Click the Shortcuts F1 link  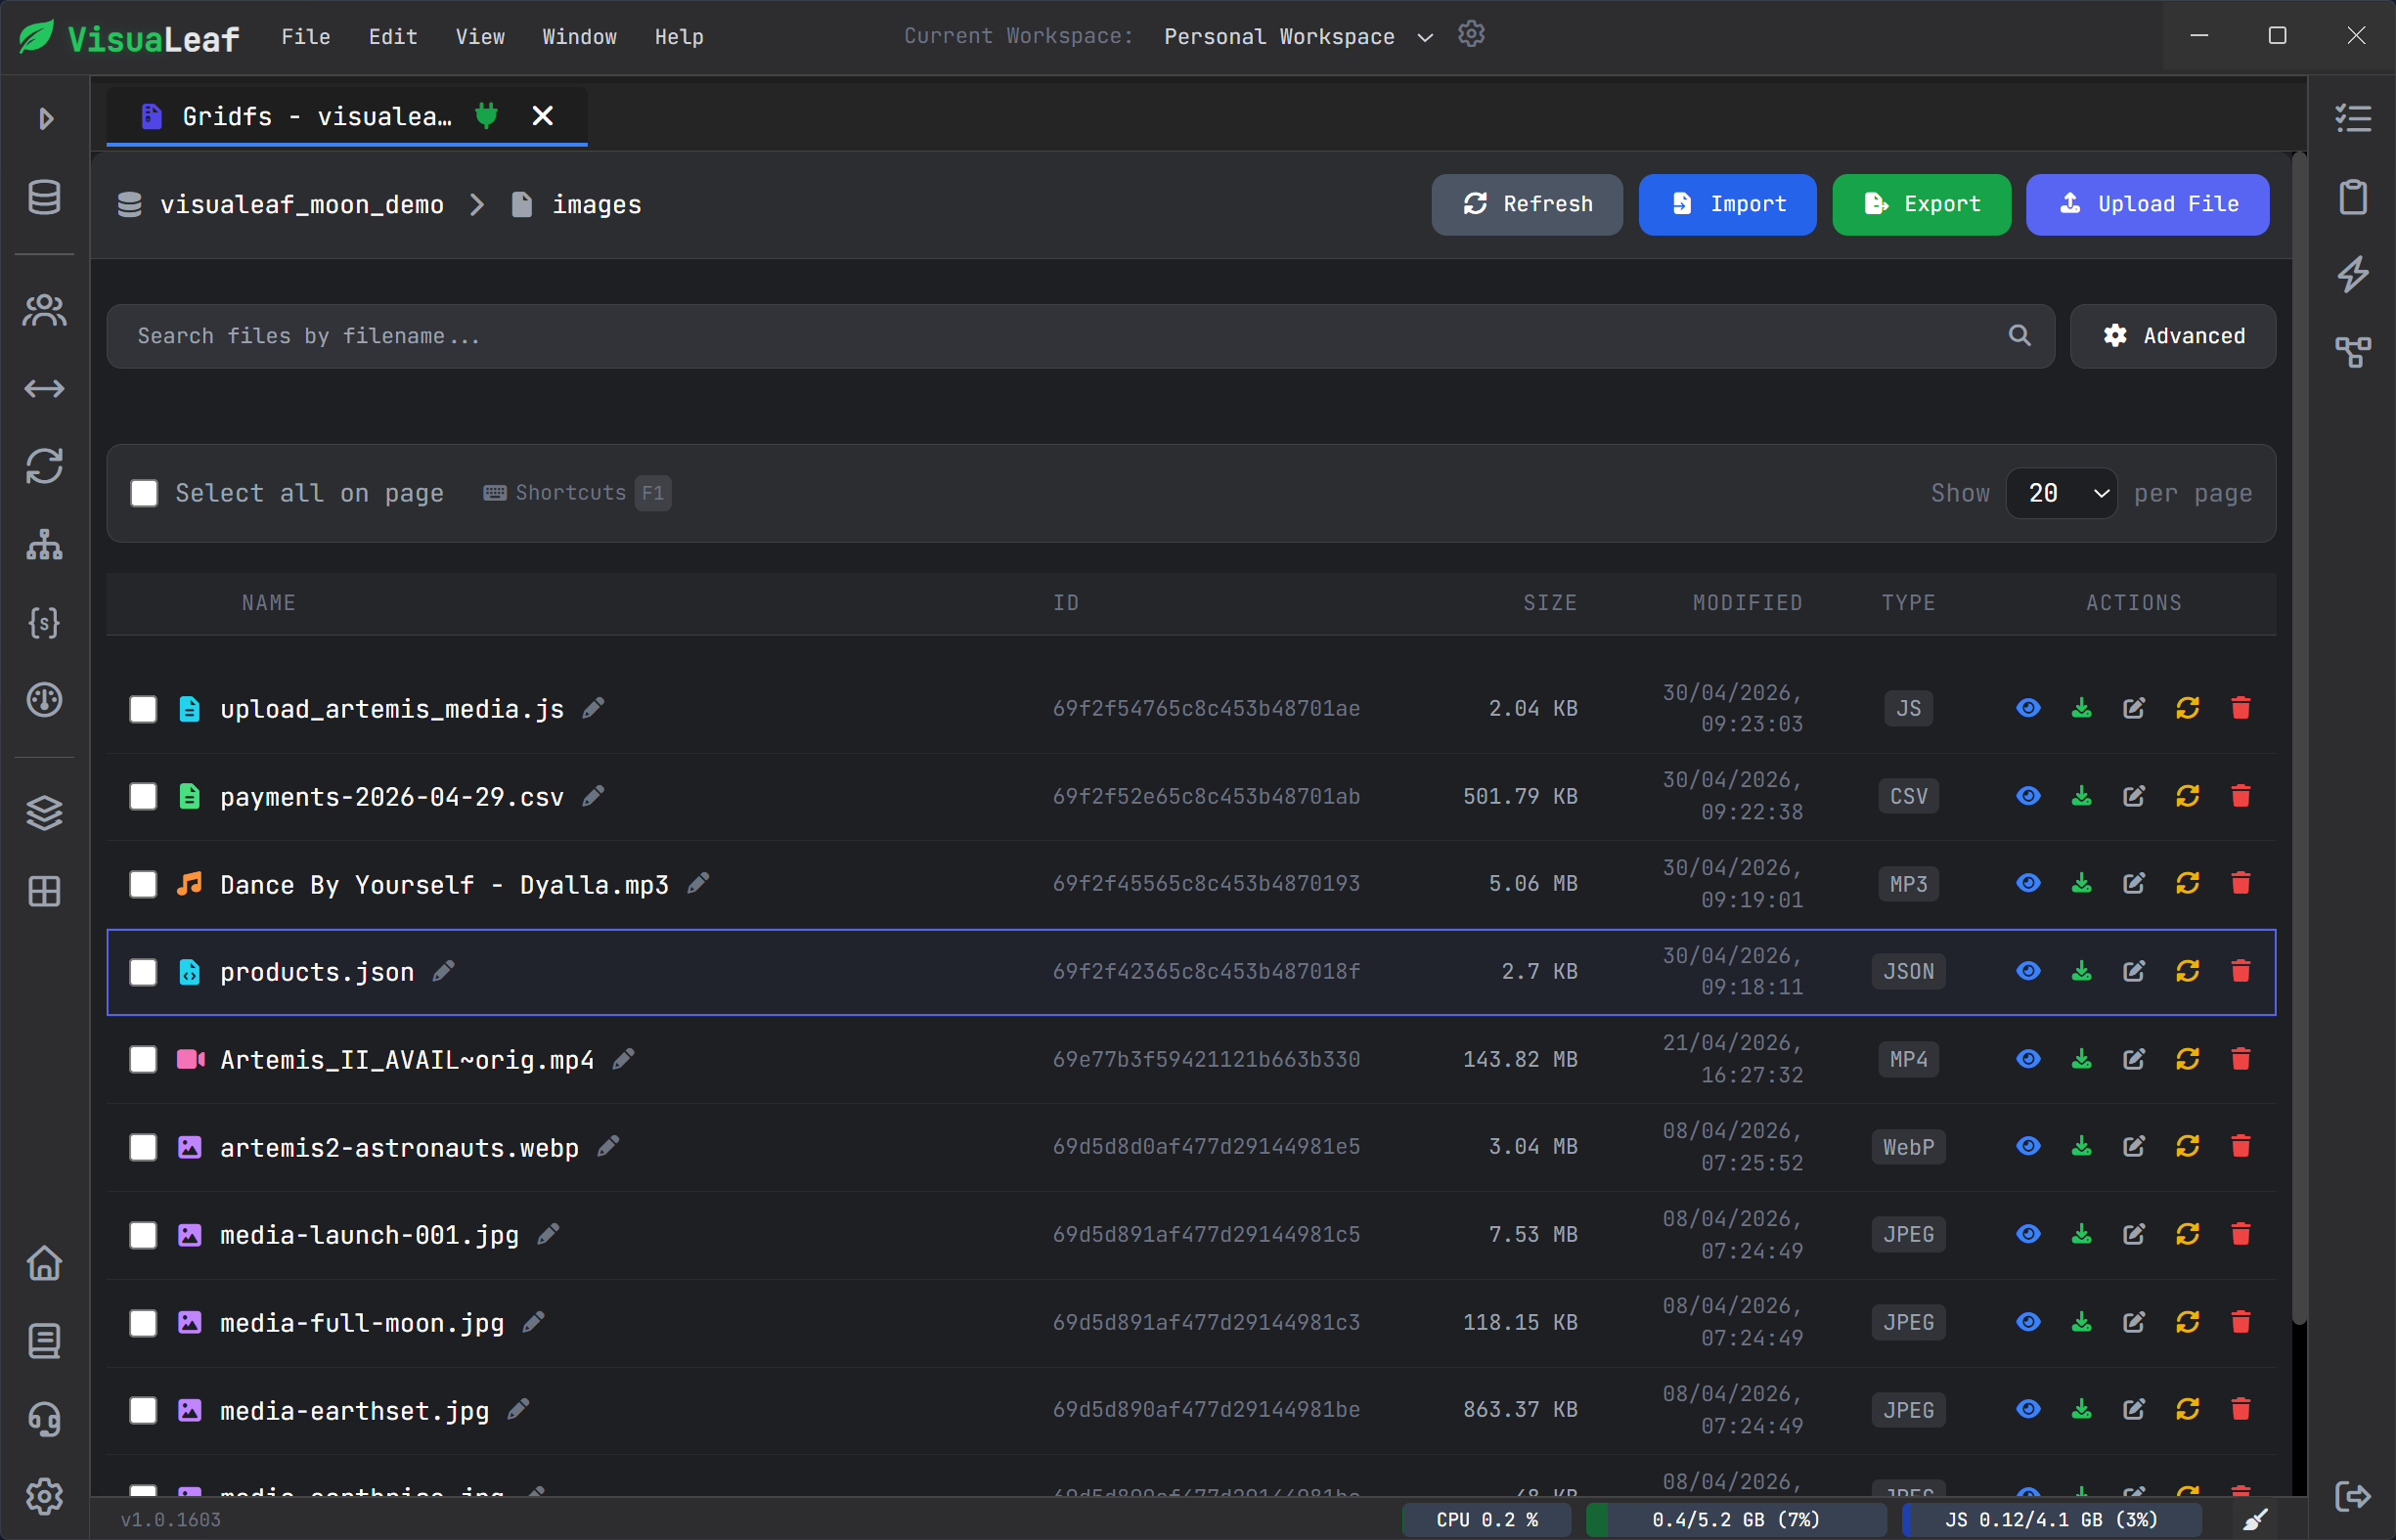tap(576, 493)
